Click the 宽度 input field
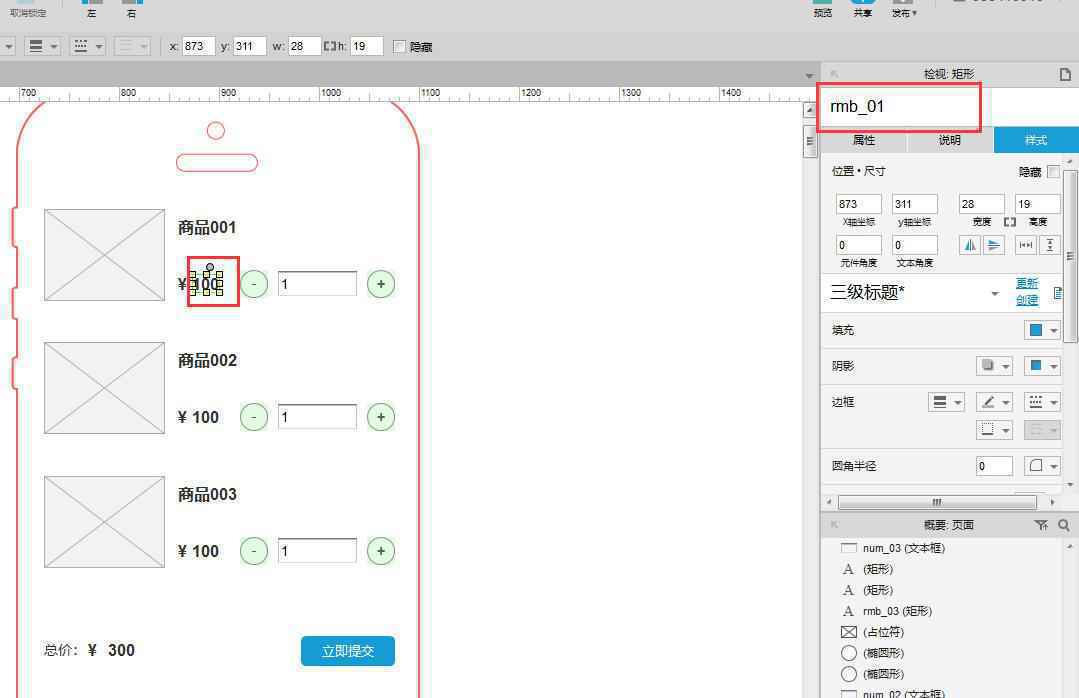The height and width of the screenshot is (698, 1079). click(x=981, y=204)
